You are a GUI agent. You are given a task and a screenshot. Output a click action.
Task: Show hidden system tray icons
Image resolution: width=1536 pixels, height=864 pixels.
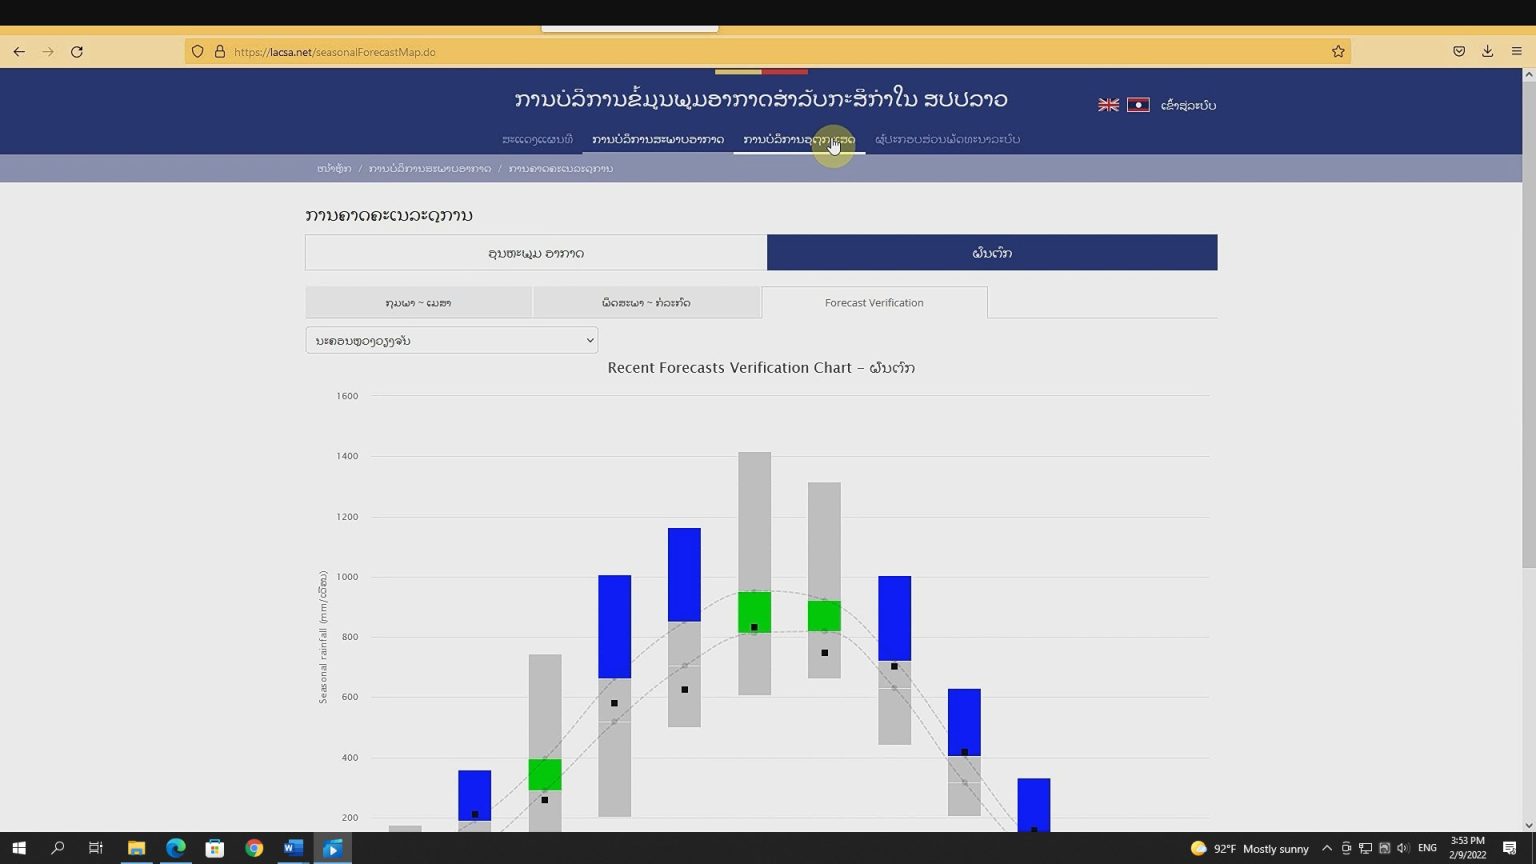pos(1327,848)
